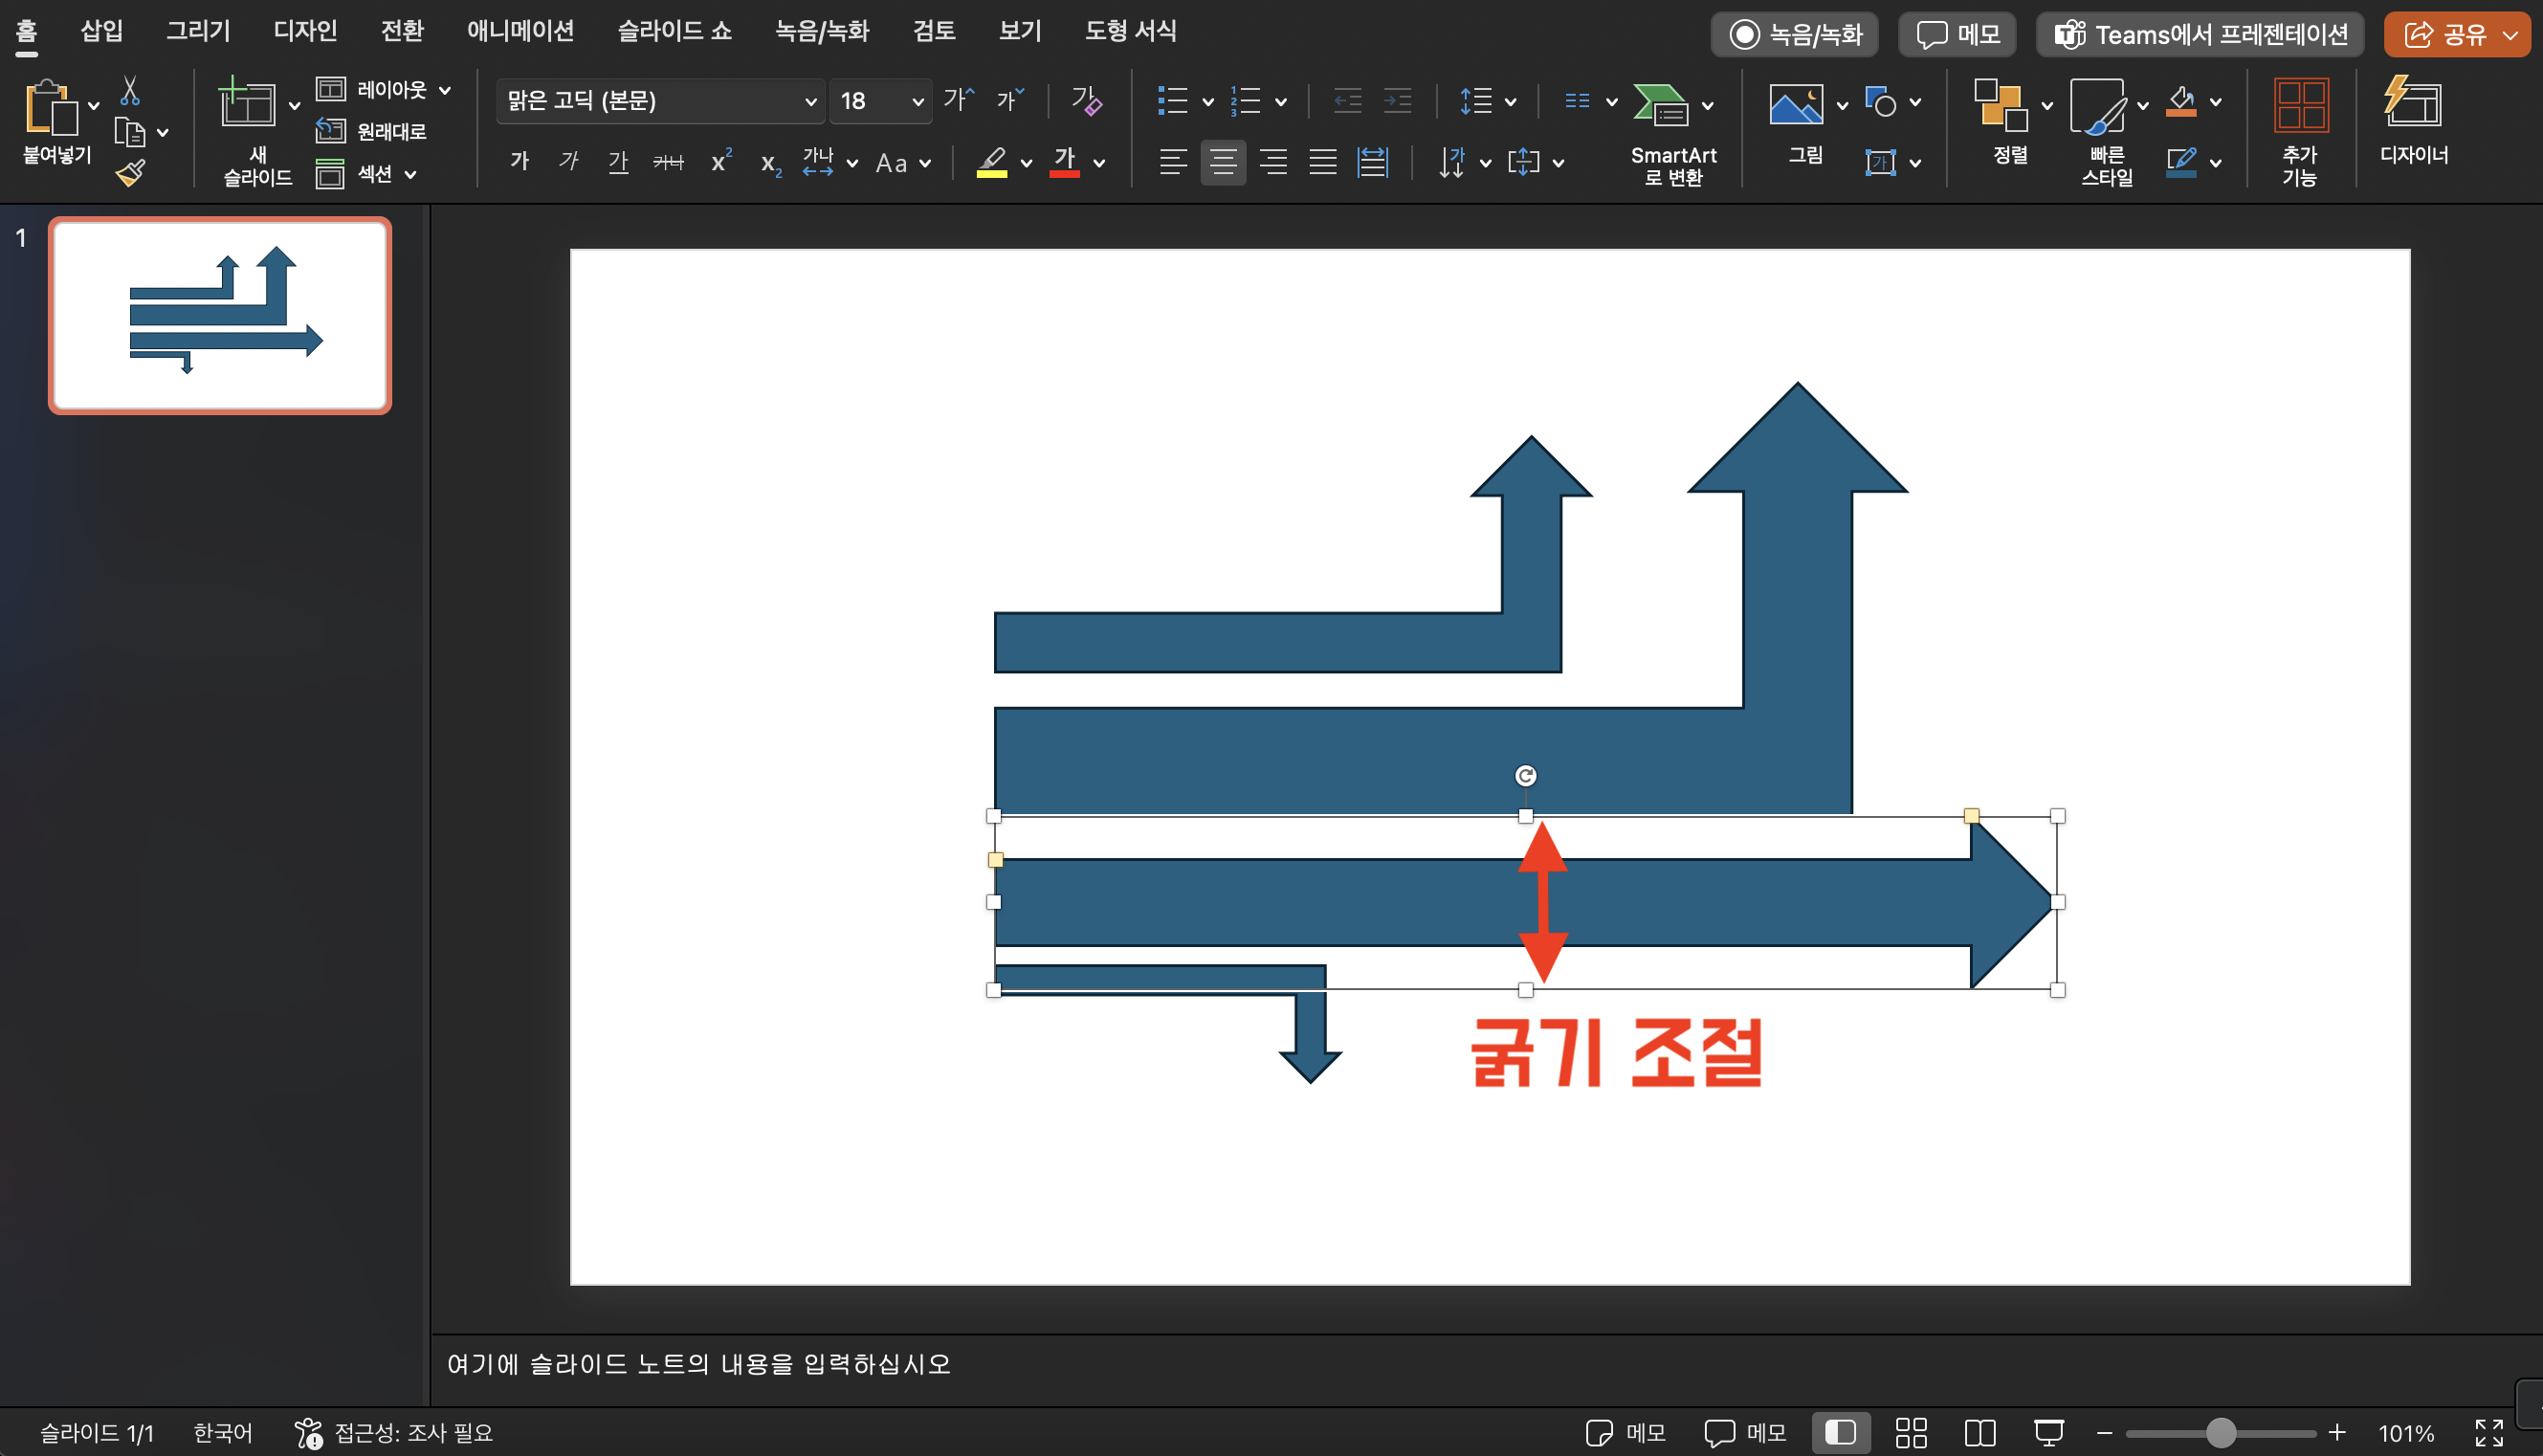The width and height of the screenshot is (2543, 1456).
Task: Expand the Layout (레이아웃) dropdown
Action: [x=445, y=90]
